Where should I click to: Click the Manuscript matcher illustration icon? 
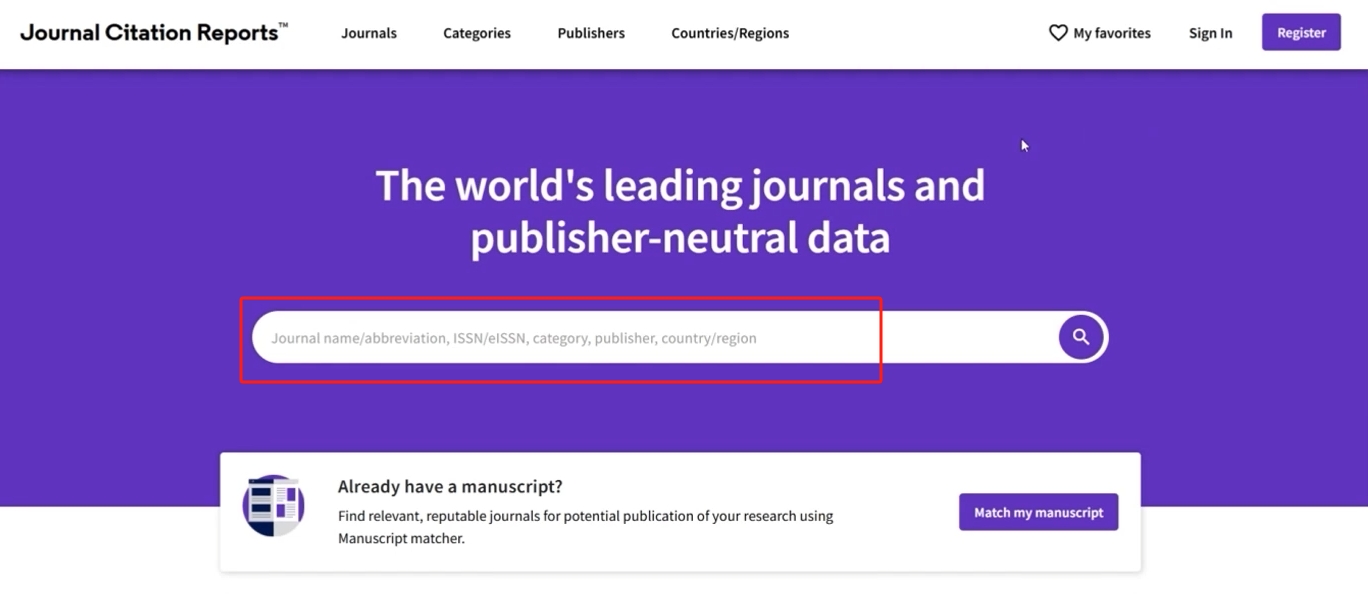[x=273, y=505]
